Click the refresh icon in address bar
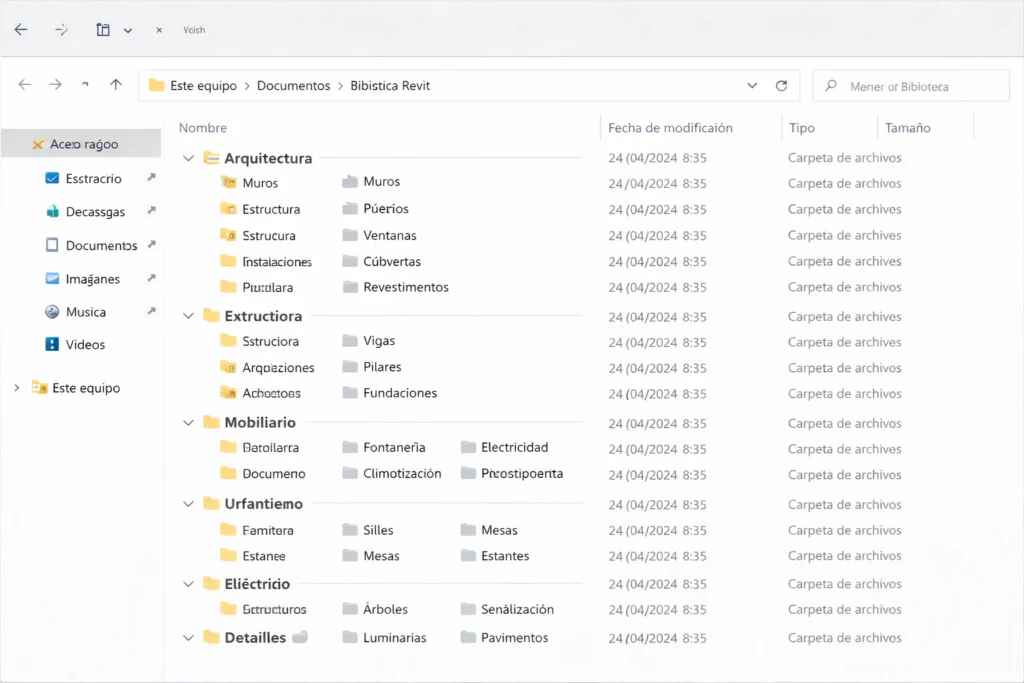Viewport: 1024px width, 683px height. (782, 86)
